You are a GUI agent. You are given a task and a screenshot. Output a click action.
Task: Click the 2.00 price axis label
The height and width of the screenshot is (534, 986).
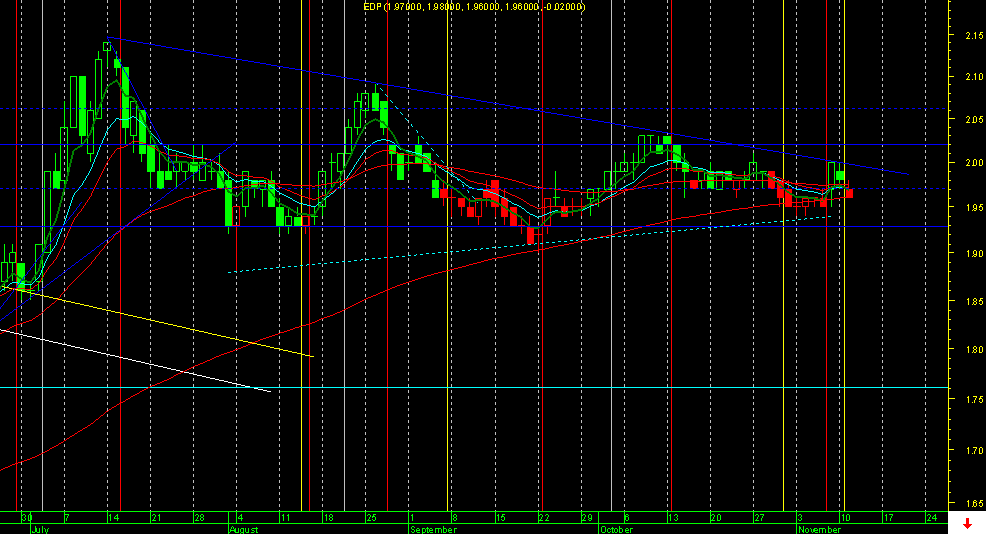(974, 163)
